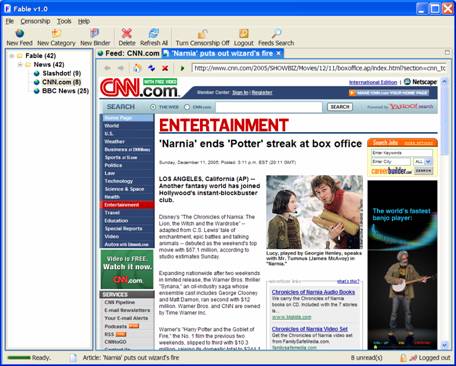Open Feeds Search magnifier

point(276,33)
